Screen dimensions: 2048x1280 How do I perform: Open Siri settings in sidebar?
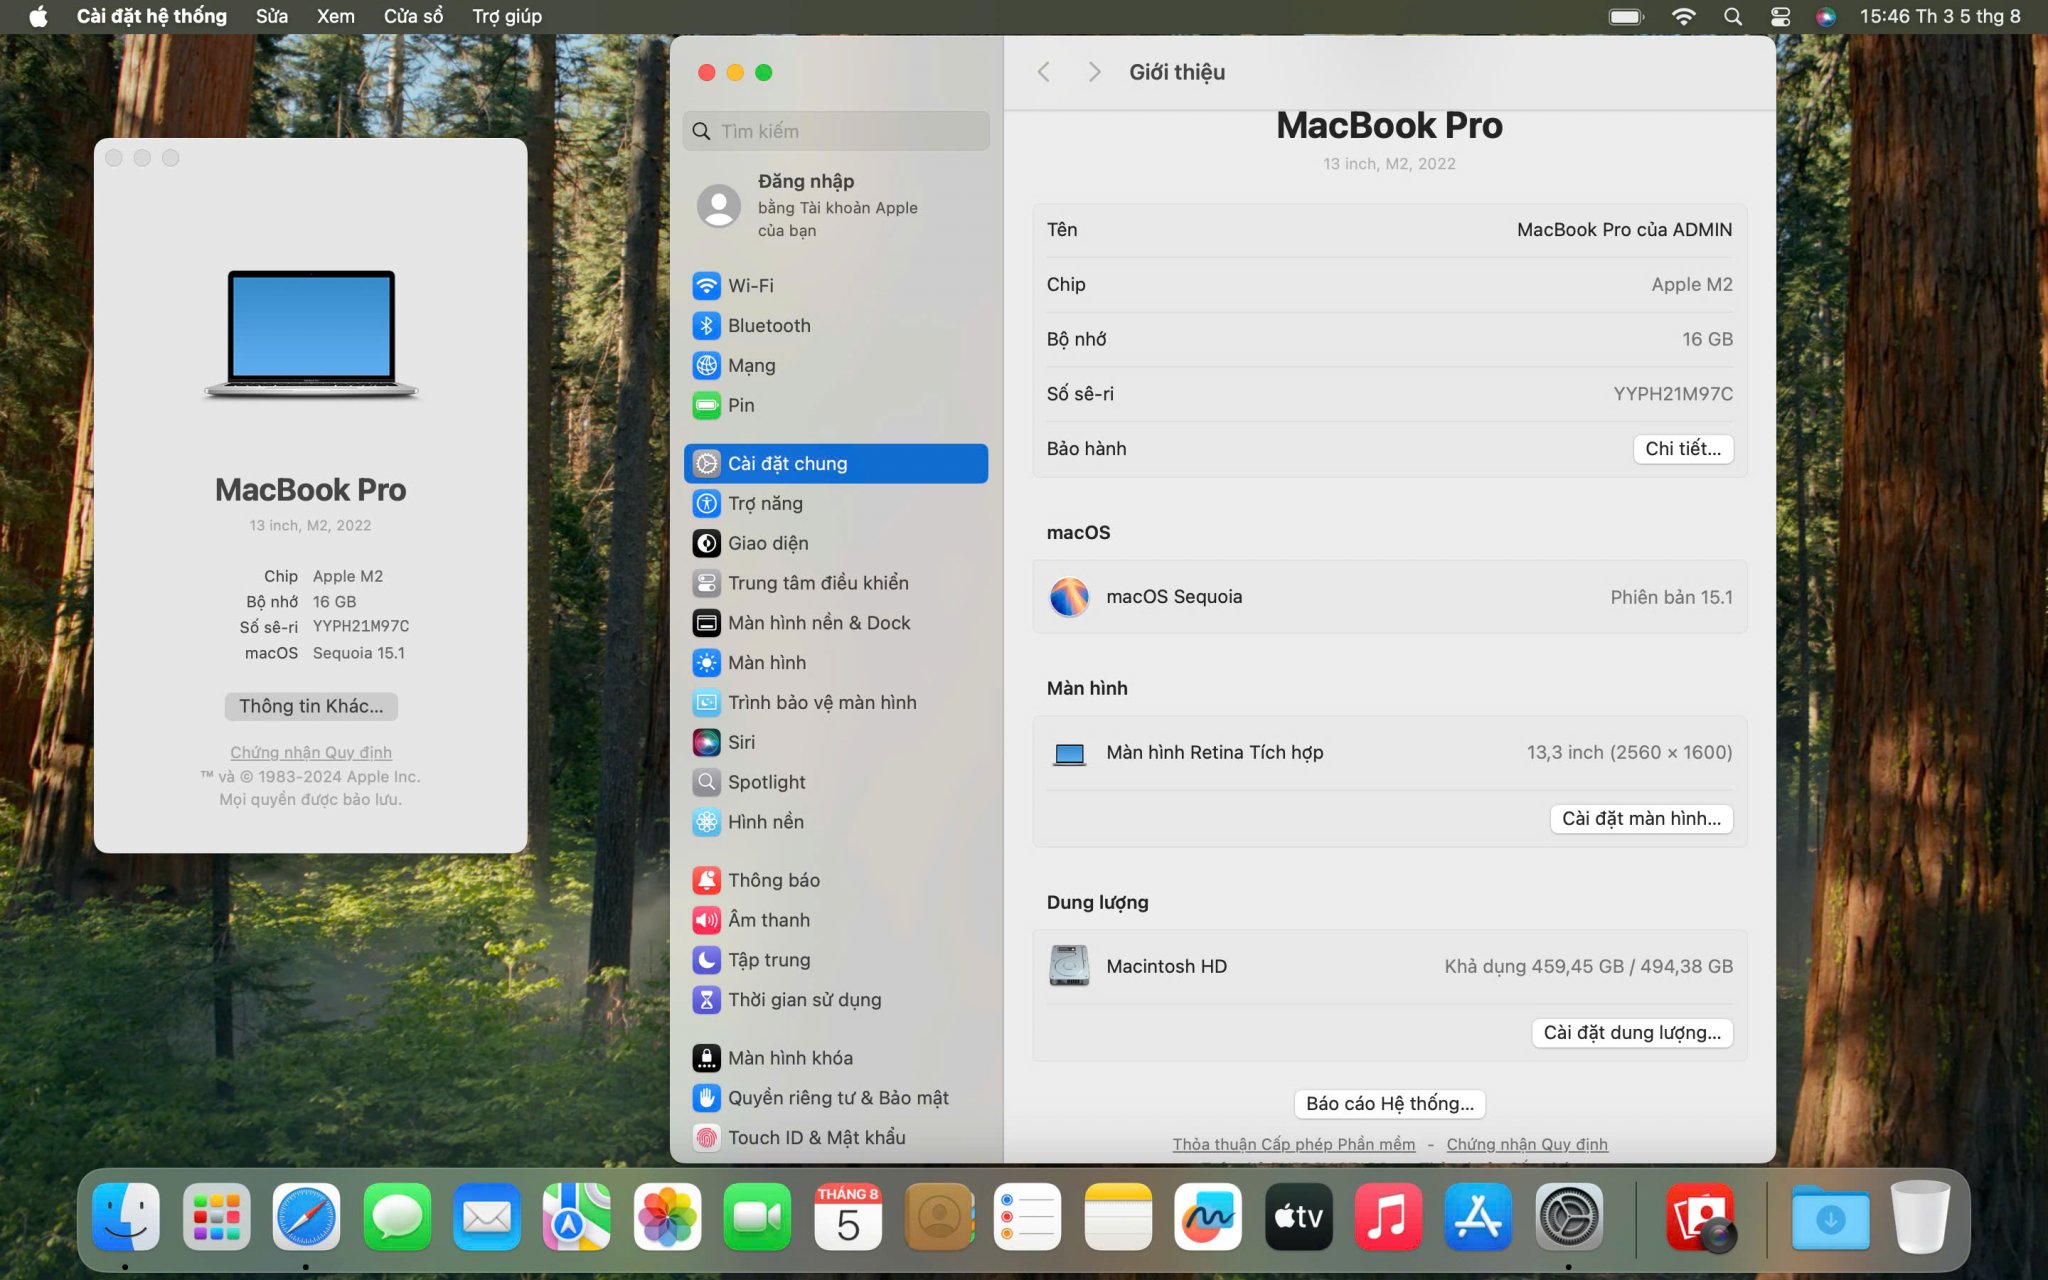tap(836, 742)
